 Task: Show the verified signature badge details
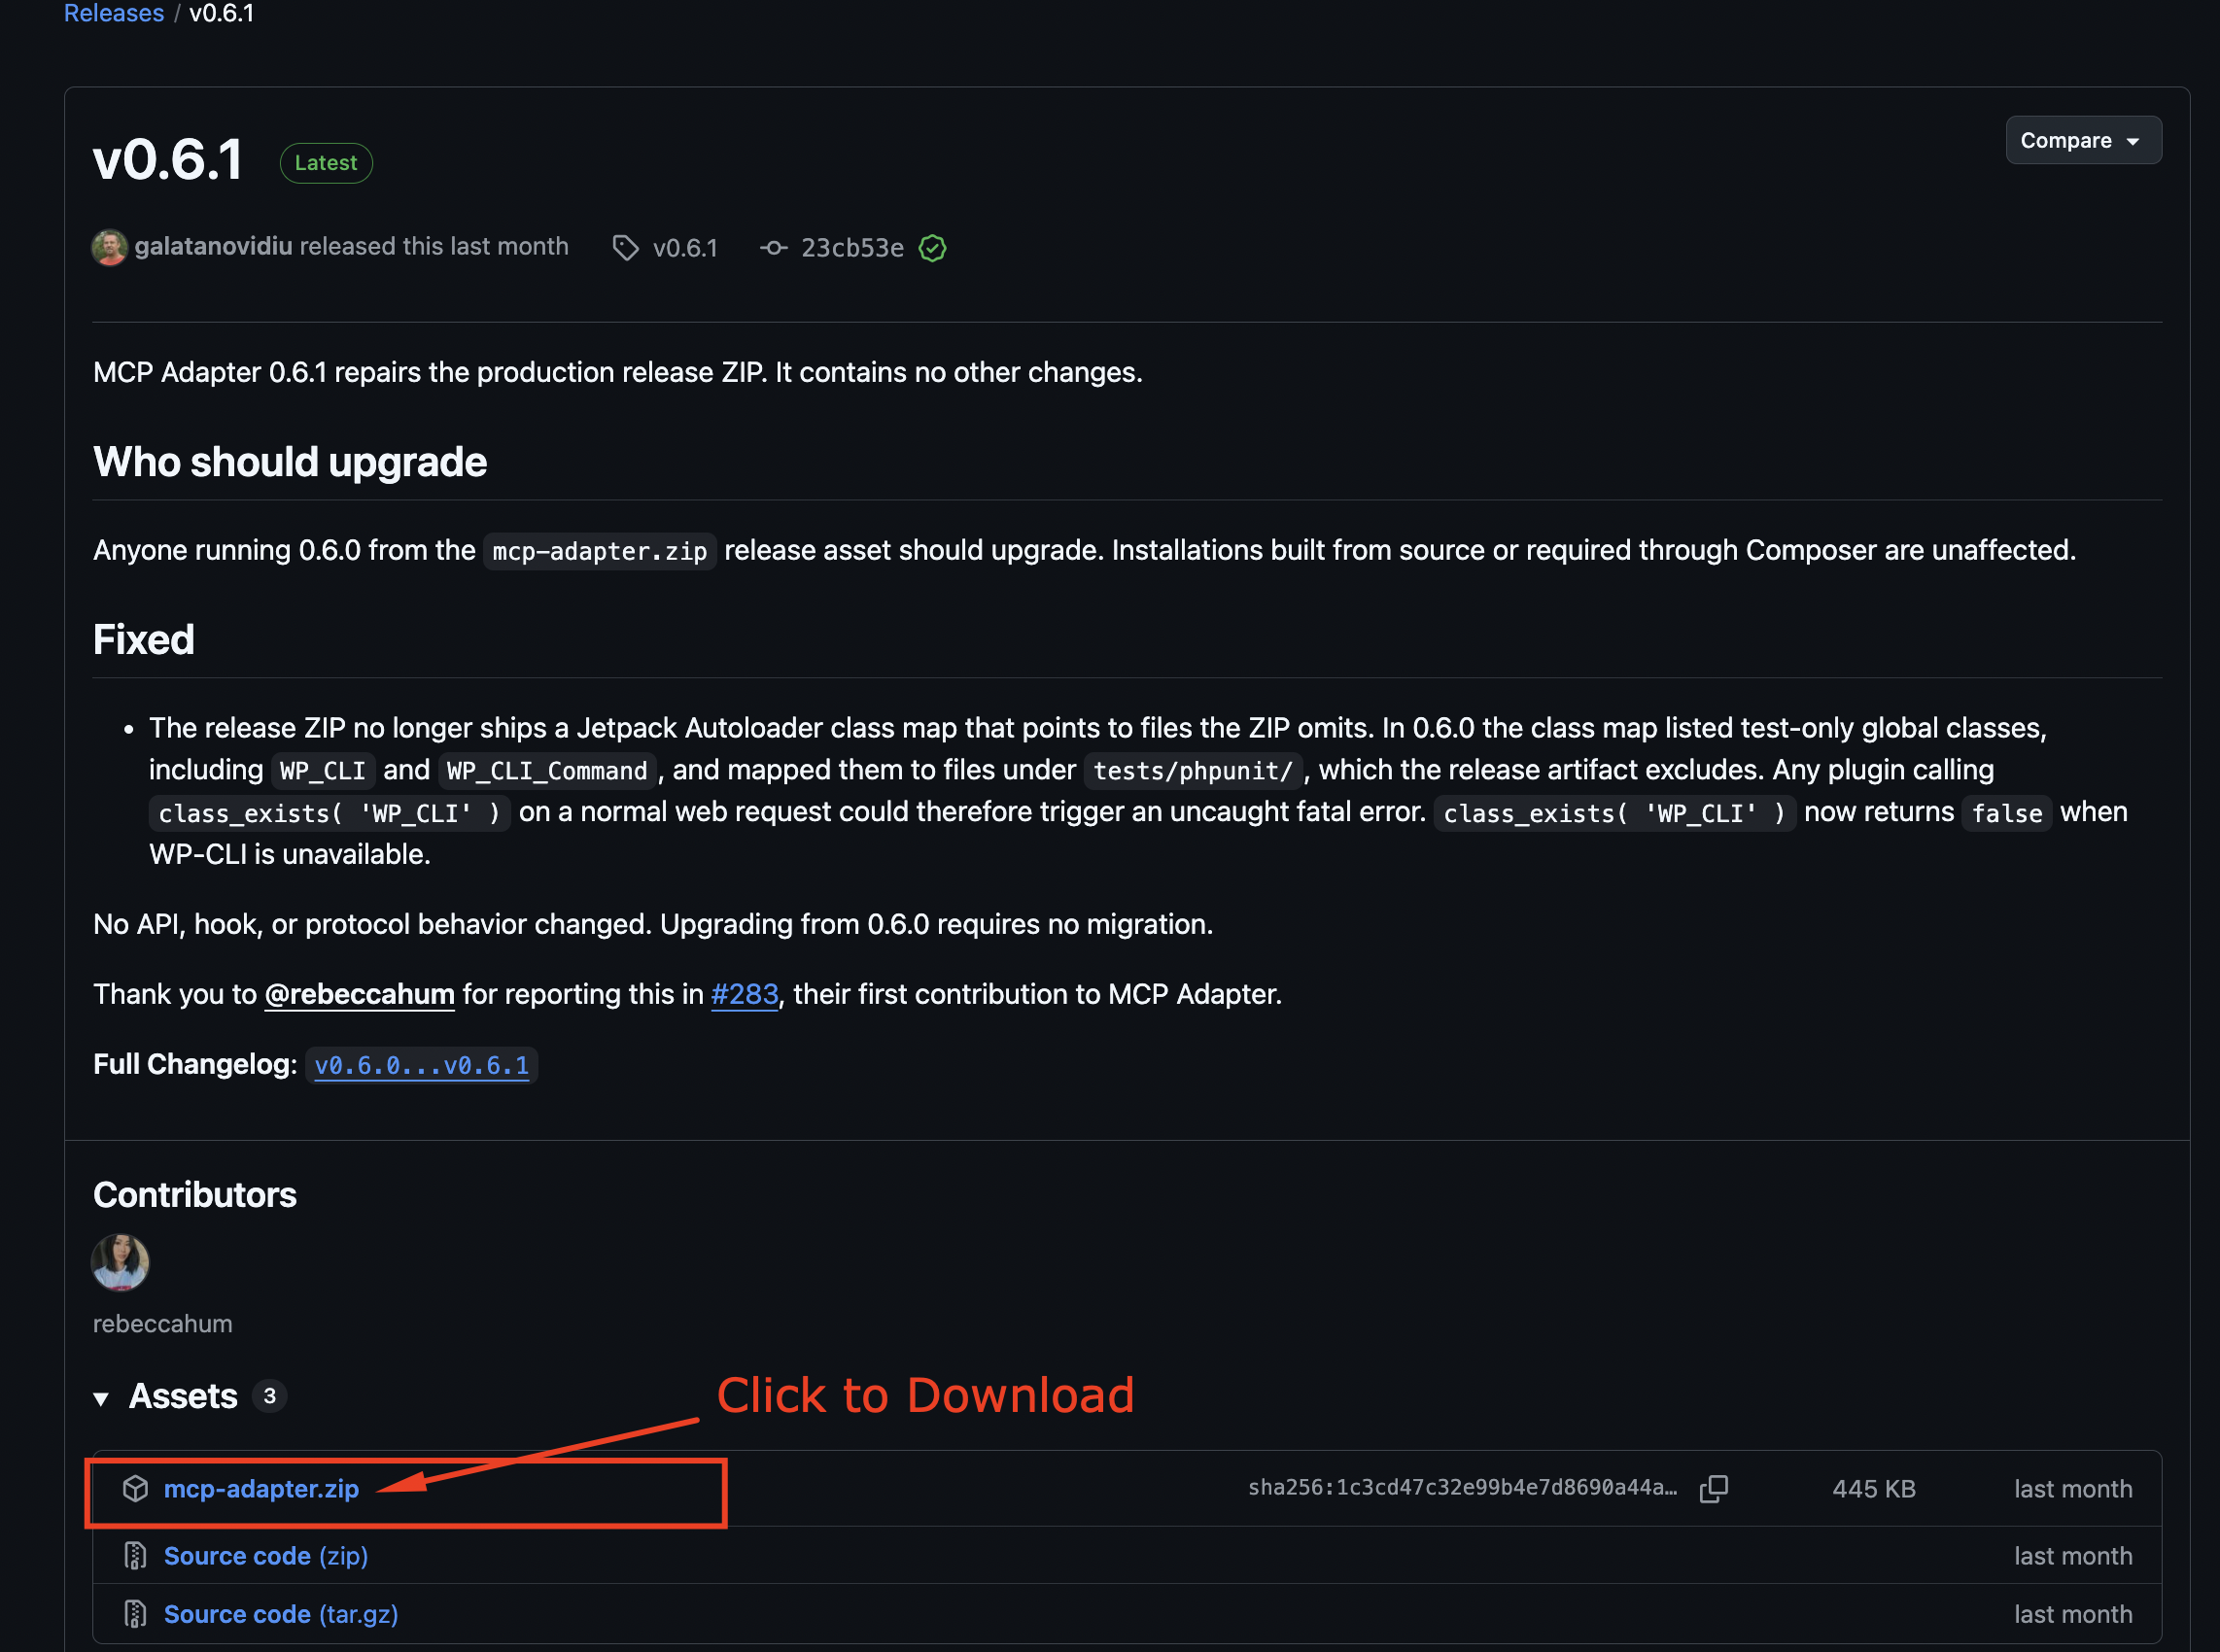coord(932,248)
